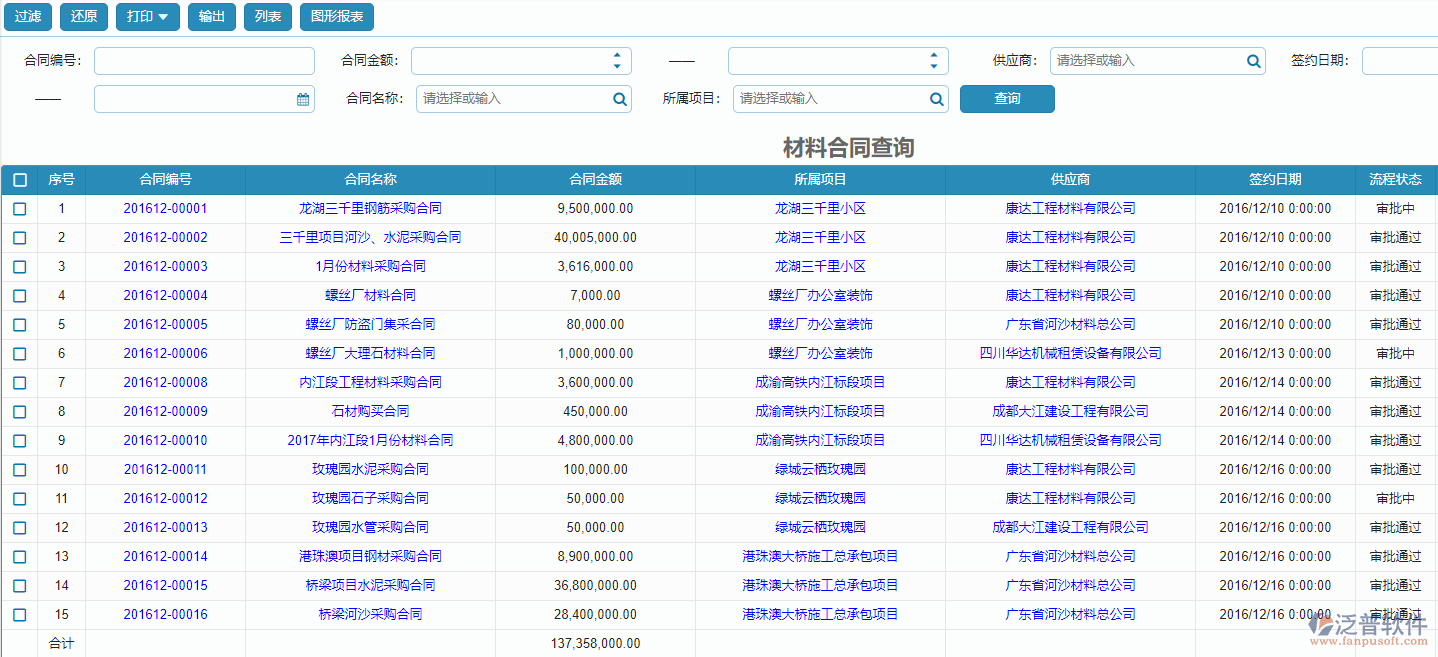
Task: Click the search icon beside 所属项目 field
Action: tap(936, 98)
